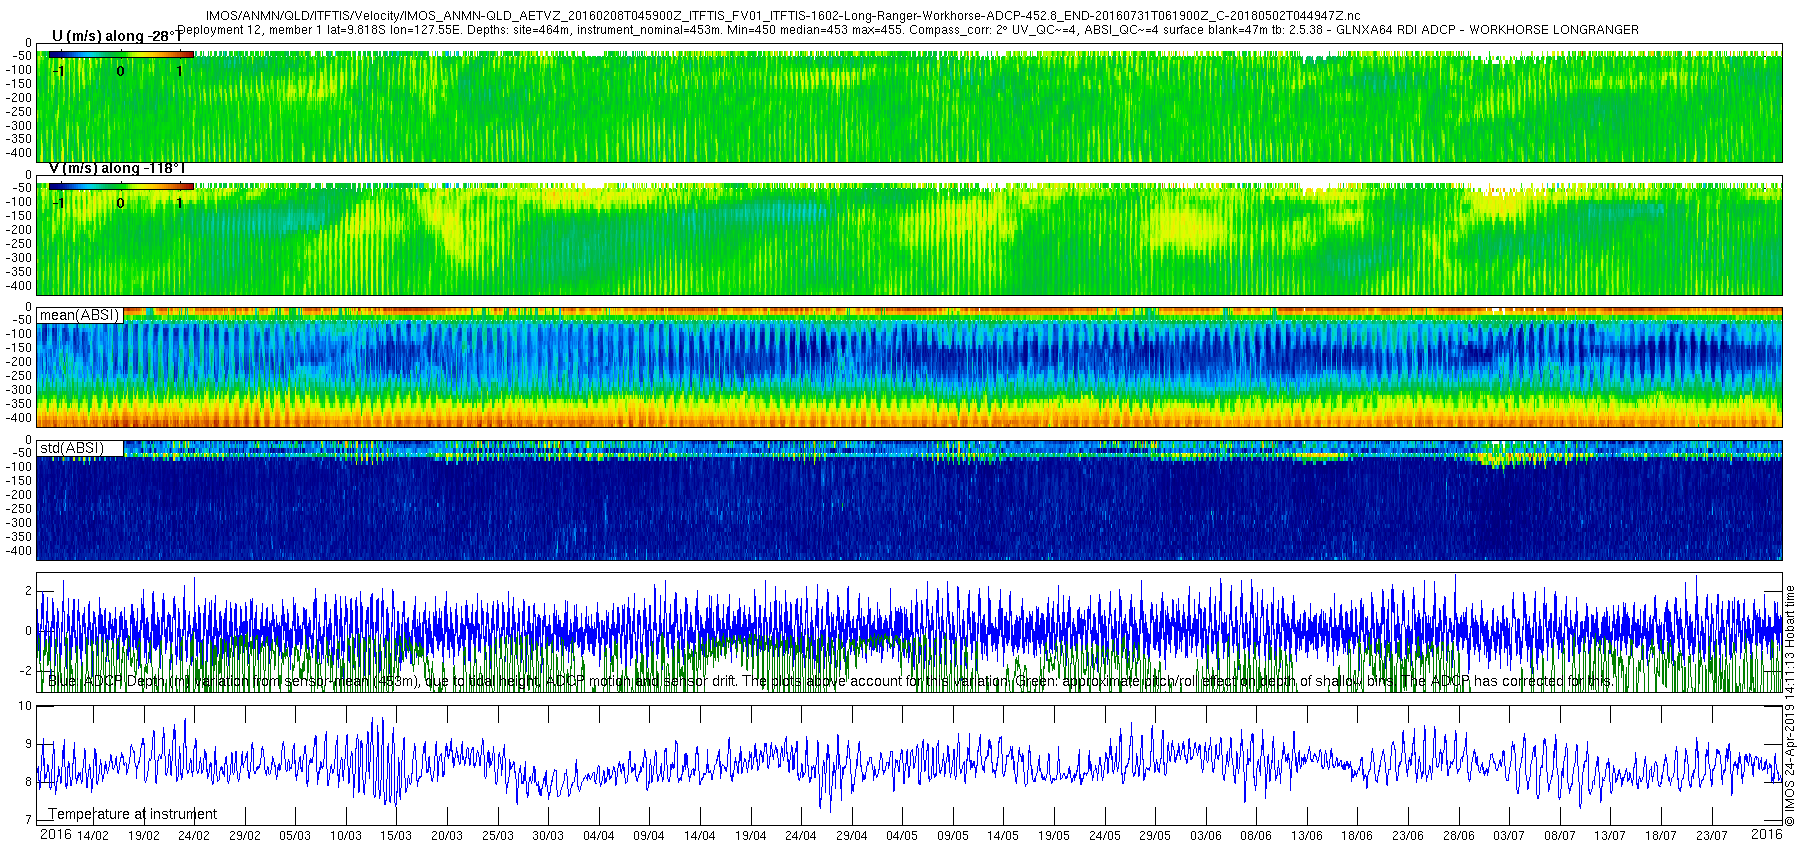Click the '20/03' date tick label

447,836
